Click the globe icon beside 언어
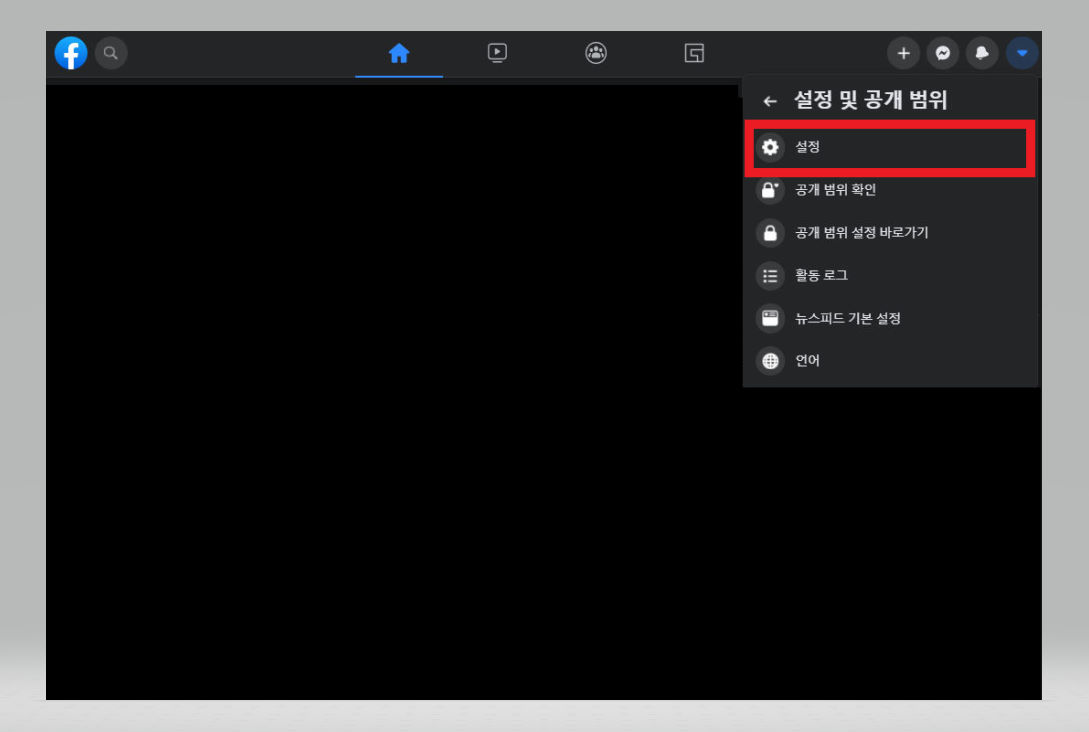The image size is (1089, 732). tap(770, 361)
